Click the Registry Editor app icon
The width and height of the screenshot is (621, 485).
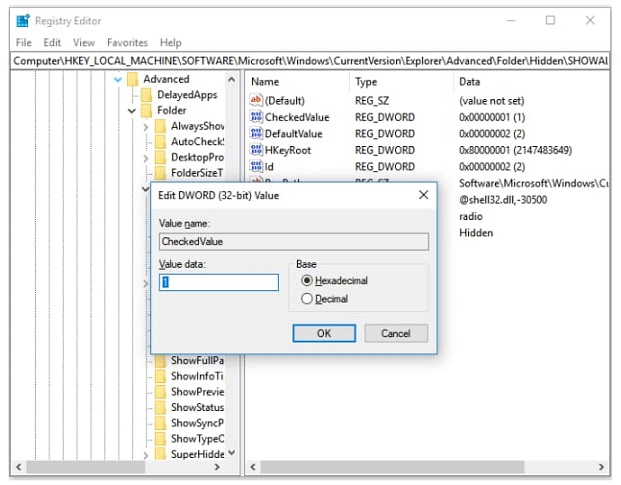click(x=23, y=21)
